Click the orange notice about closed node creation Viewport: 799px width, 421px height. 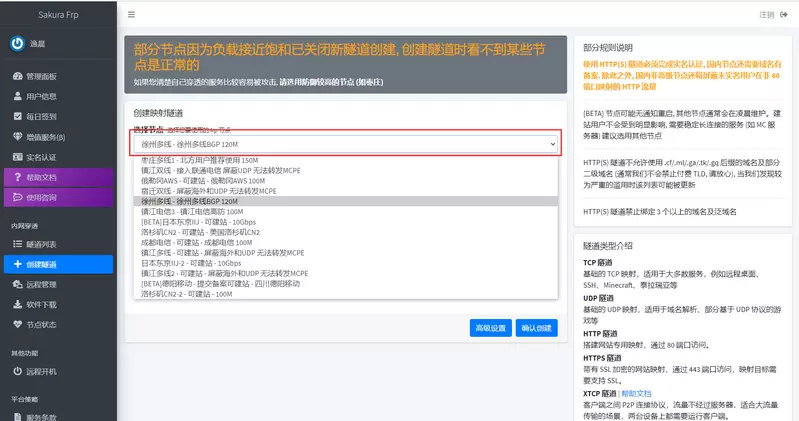click(339, 57)
